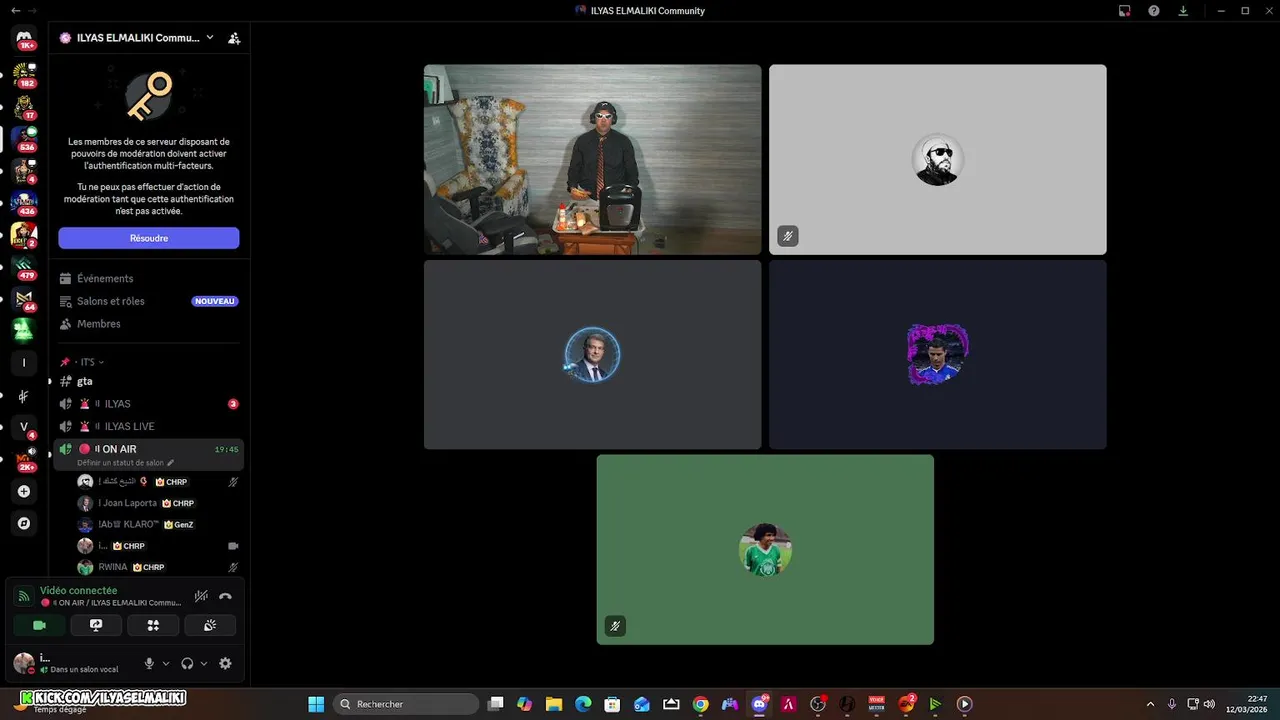The width and height of the screenshot is (1280, 720).
Task: Open File Explorer from taskbar
Action: [x=553, y=704]
